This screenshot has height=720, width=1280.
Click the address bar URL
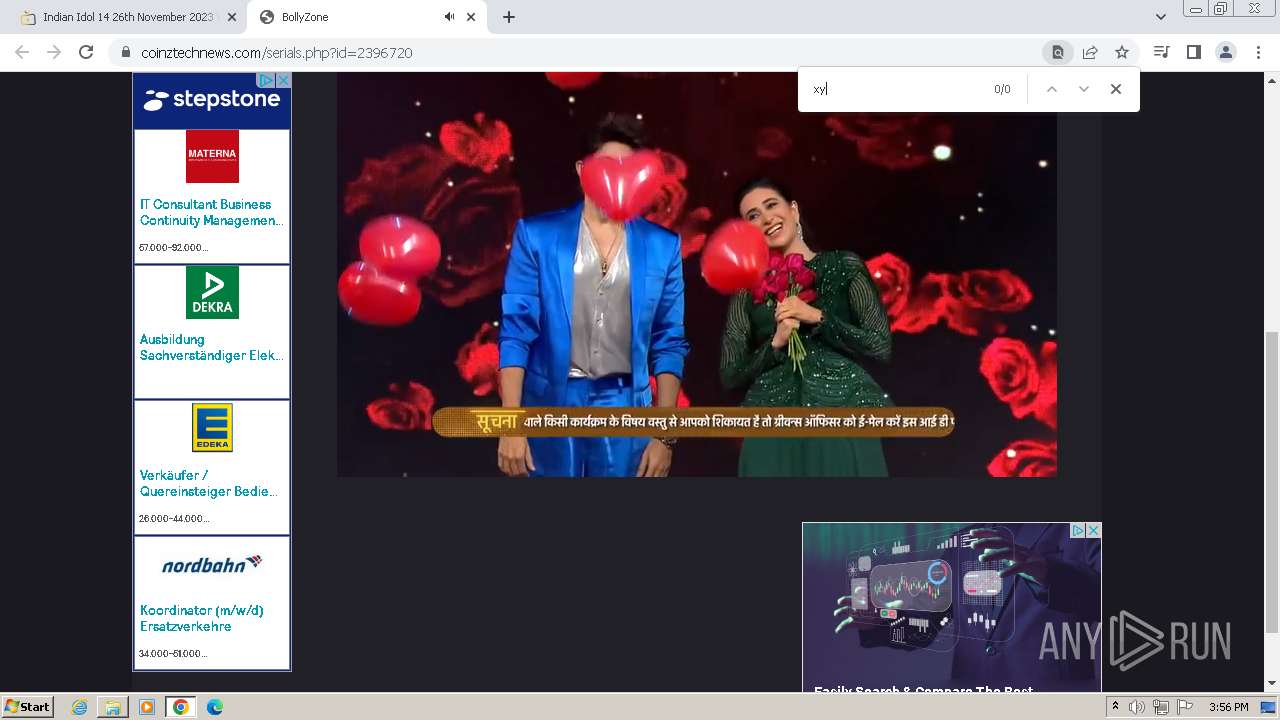(277, 53)
